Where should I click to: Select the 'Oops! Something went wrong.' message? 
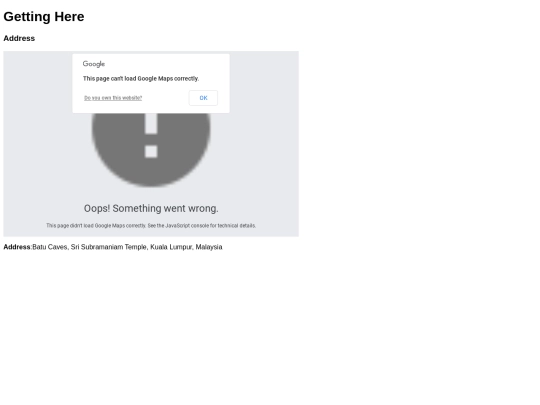[x=151, y=208]
